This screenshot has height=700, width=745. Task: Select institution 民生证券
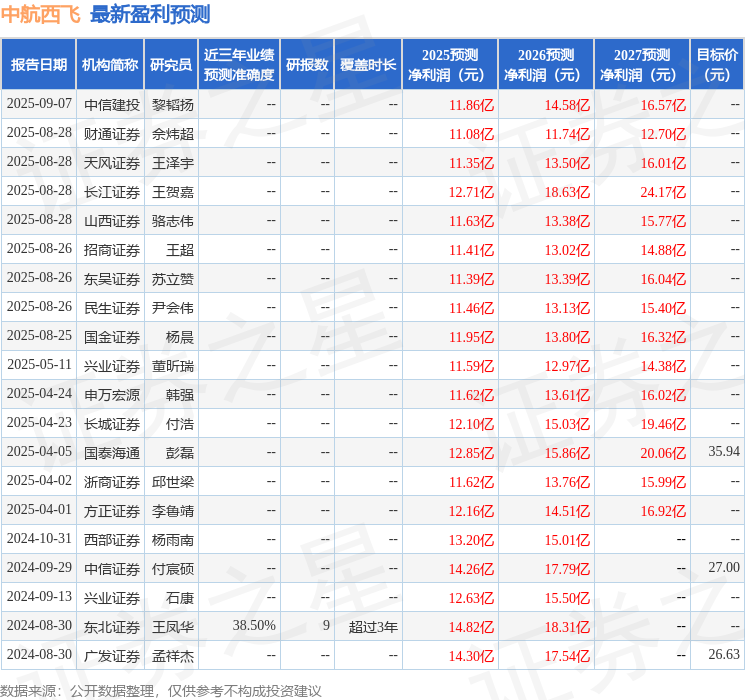112,308
